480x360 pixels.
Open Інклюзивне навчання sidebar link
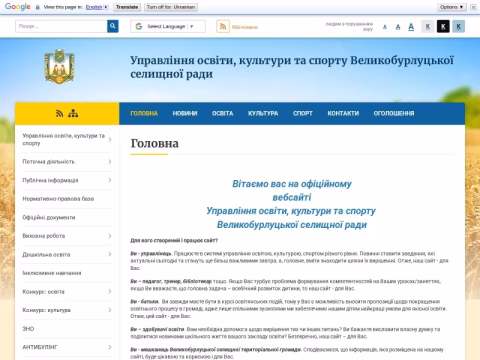click(52, 273)
